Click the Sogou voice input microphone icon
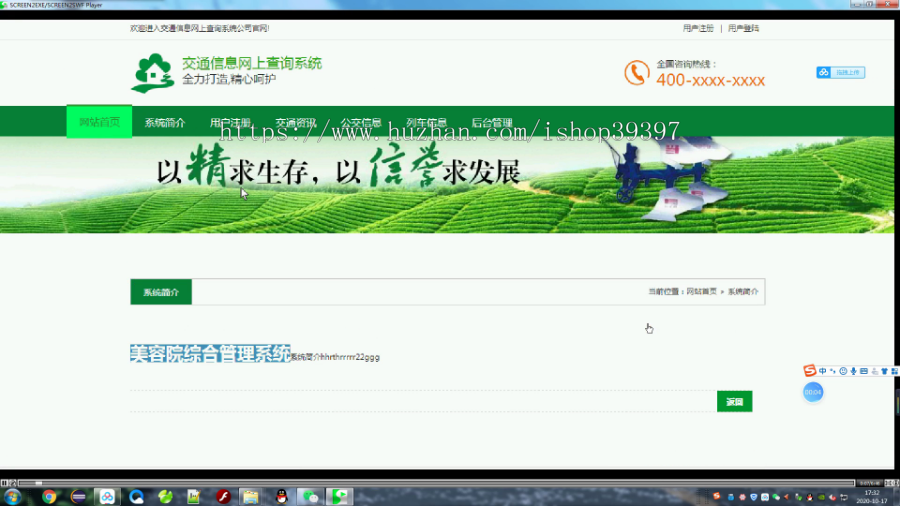 pos(854,371)
